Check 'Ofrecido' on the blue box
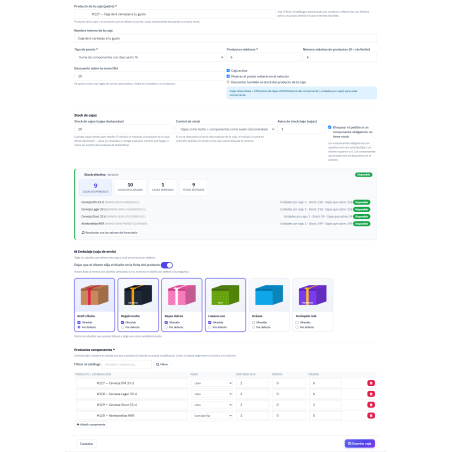The width and height of the screenshot is (452, 452). tap(253, 322)
